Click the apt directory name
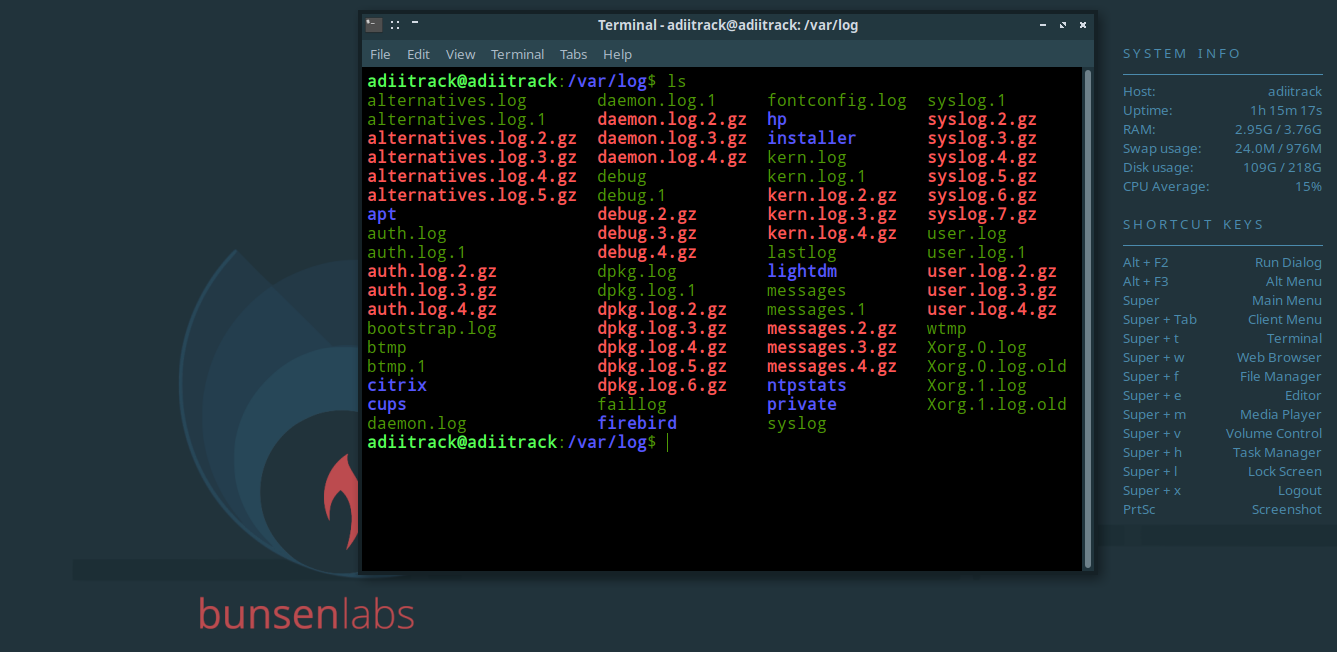This screenshot has height=652, width=1337. point(382,214)
